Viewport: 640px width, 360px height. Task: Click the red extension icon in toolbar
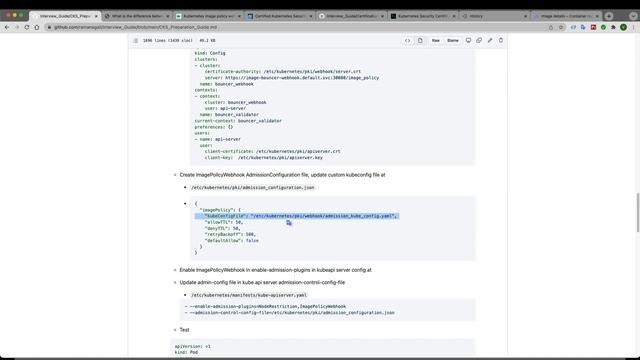[593, 27]
